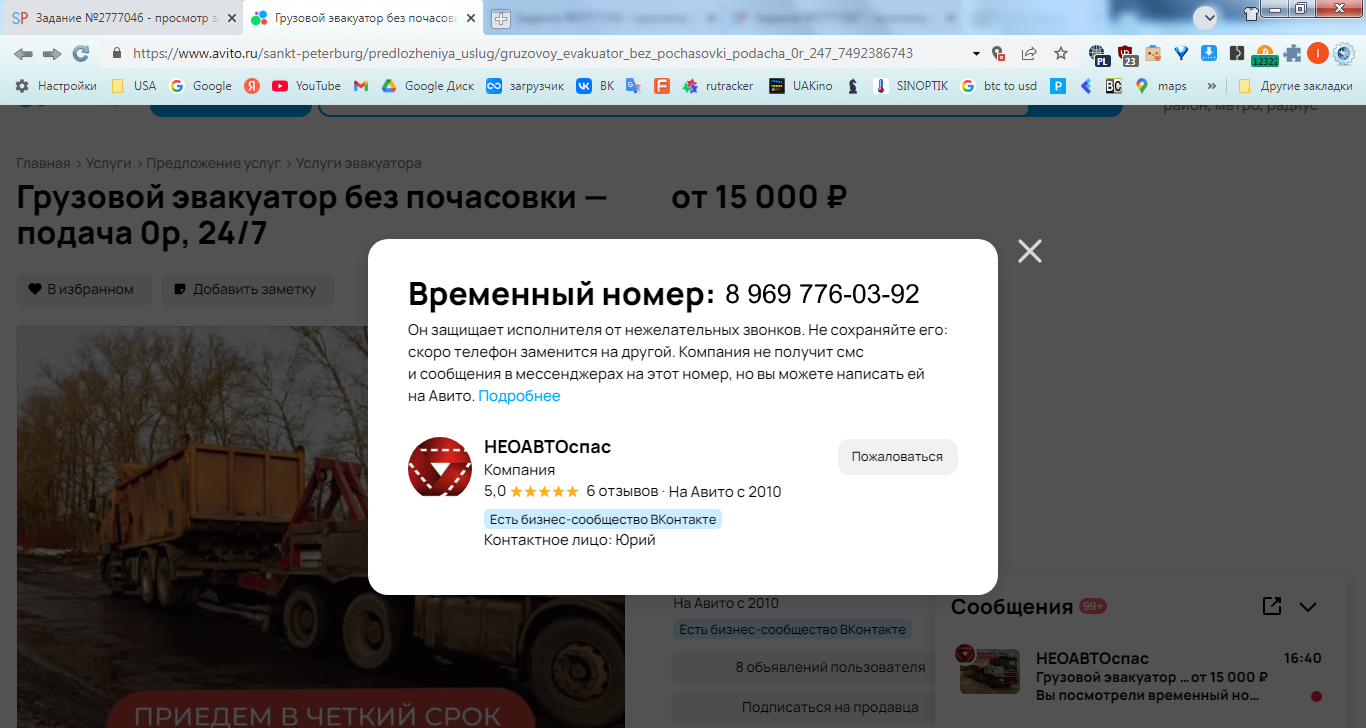View site security lock info

pyautogui.click(x=116, y=53)
